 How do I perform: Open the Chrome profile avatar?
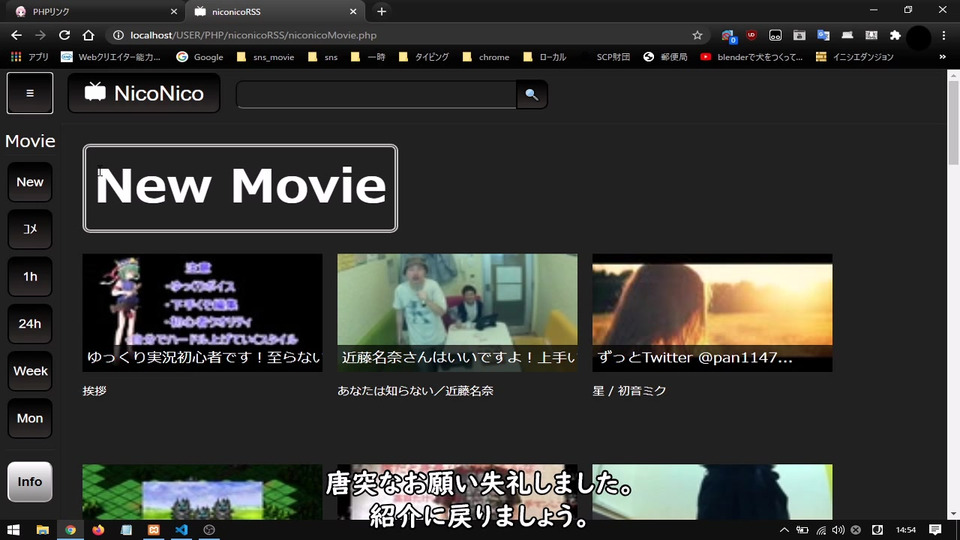click(919, 37)
